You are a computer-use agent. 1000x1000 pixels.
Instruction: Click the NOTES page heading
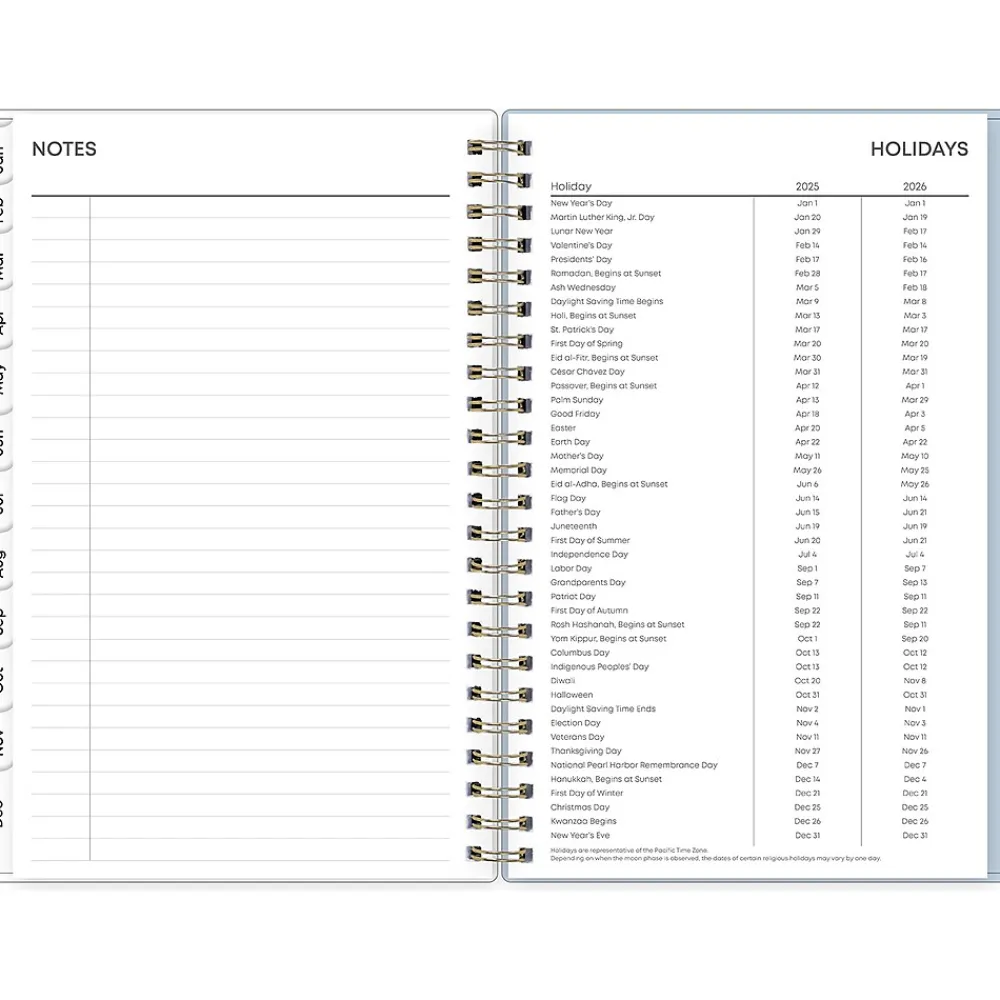(64, 149)
